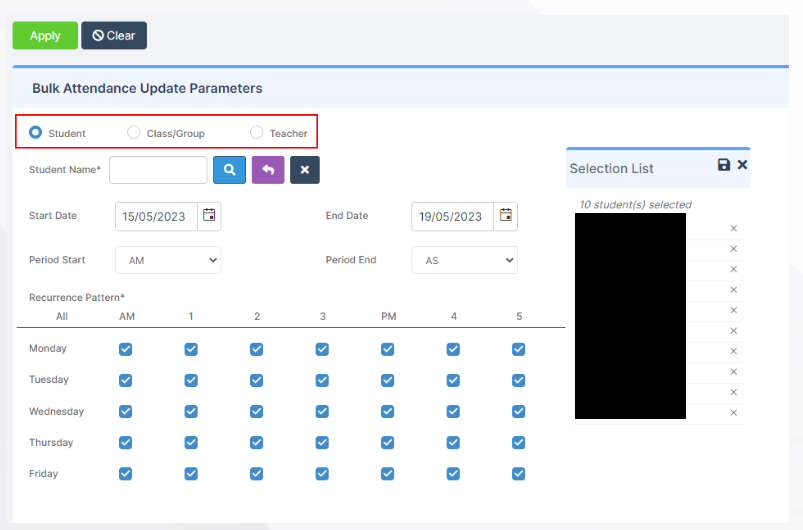Remove the last student from selection list
This screenshot has height=530, width=803.
coord(733,413)
